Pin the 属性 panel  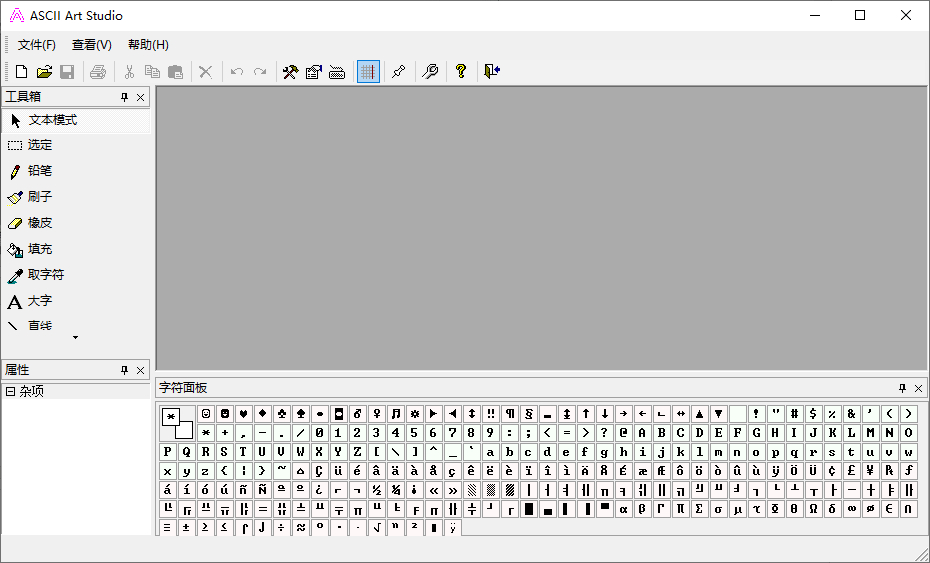point(124,370)
